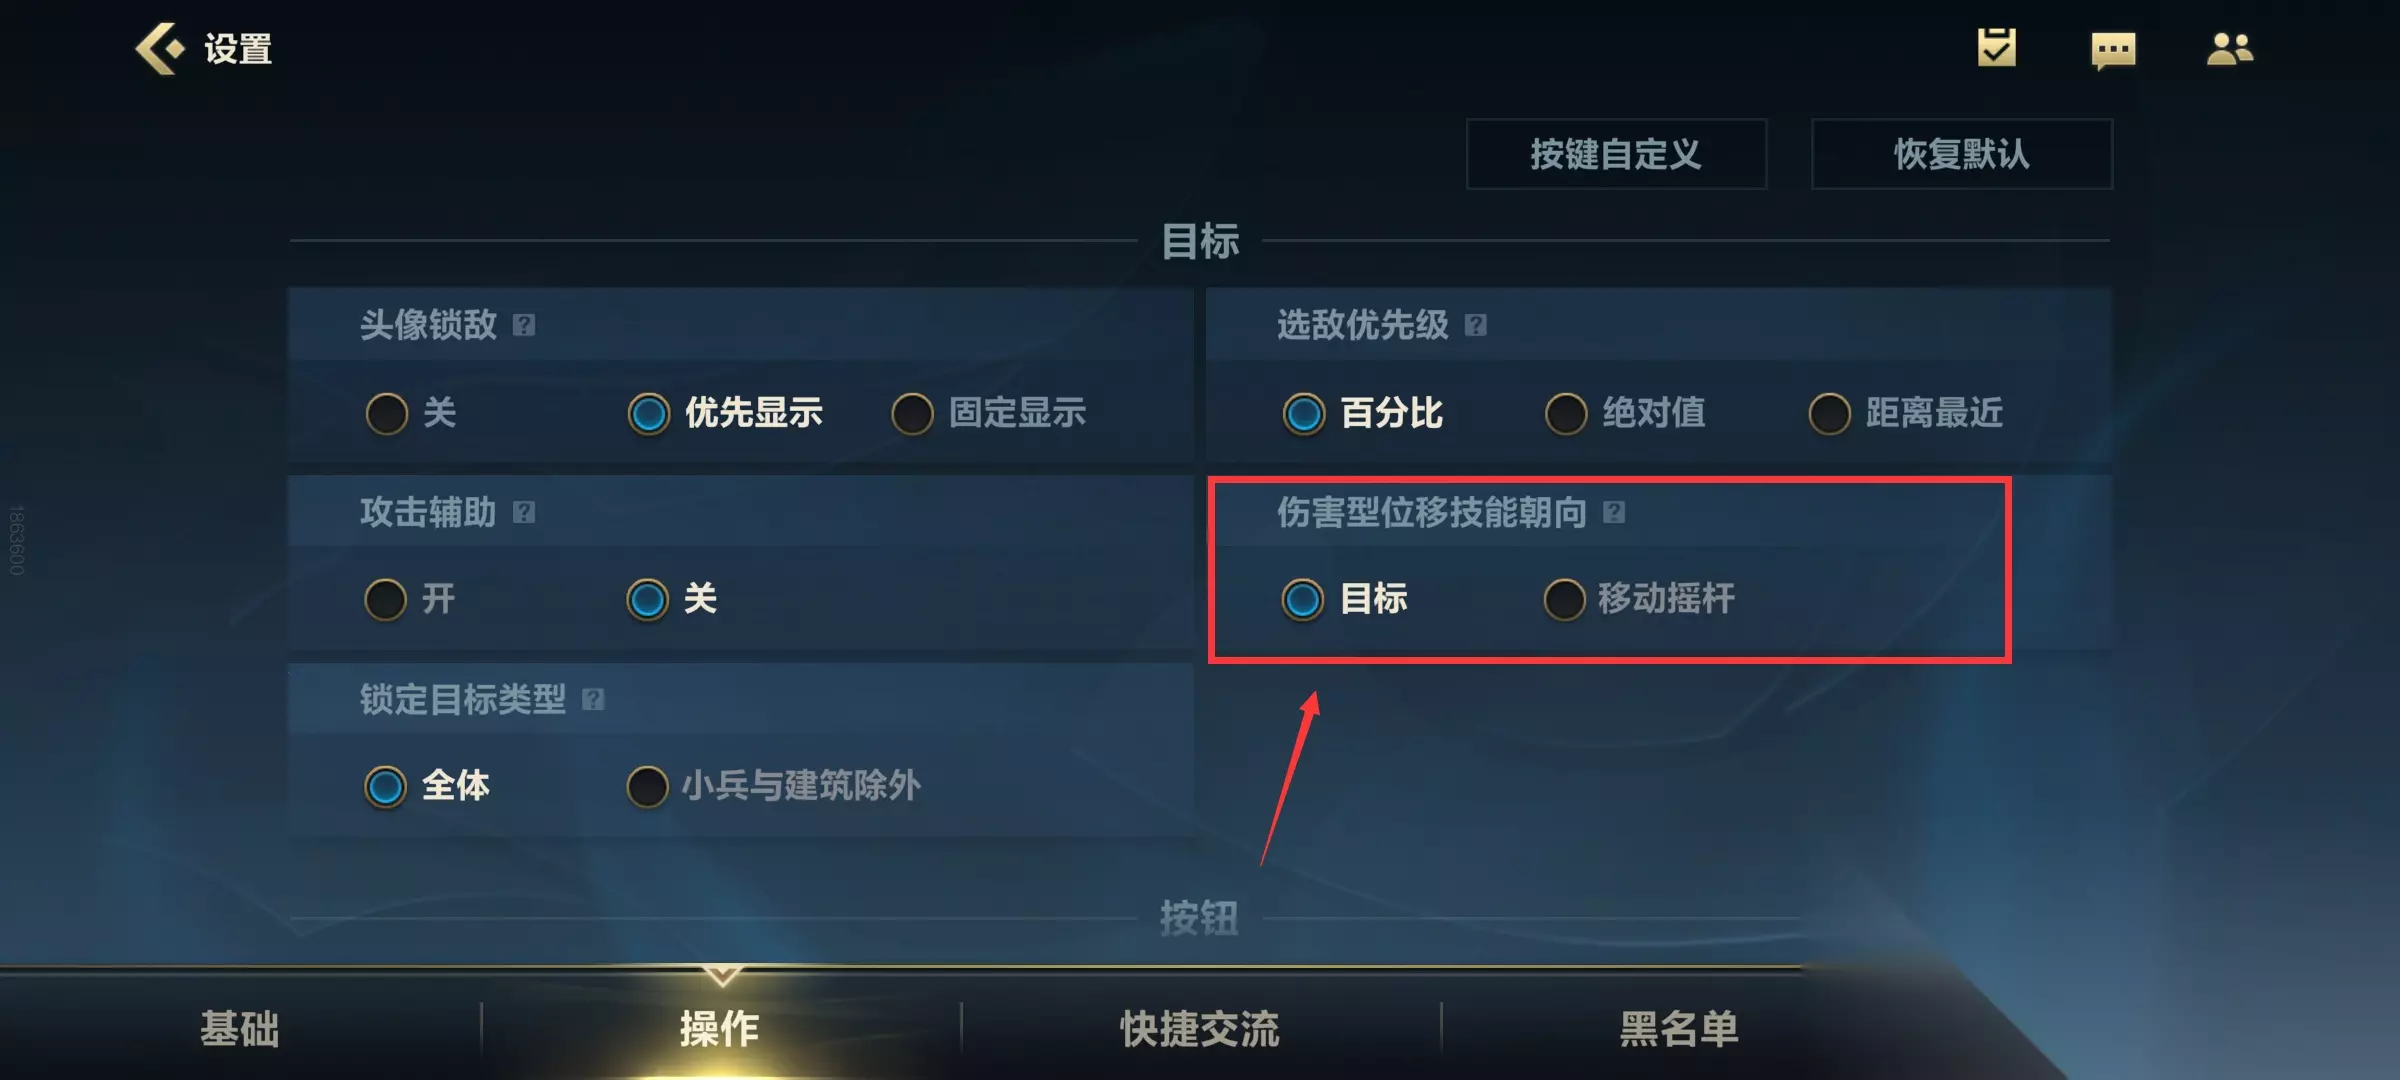Open the task checklist icon
The height and width of the screenshot is (1080, 2400).
pyautogui.click(x=1996, y=48)
